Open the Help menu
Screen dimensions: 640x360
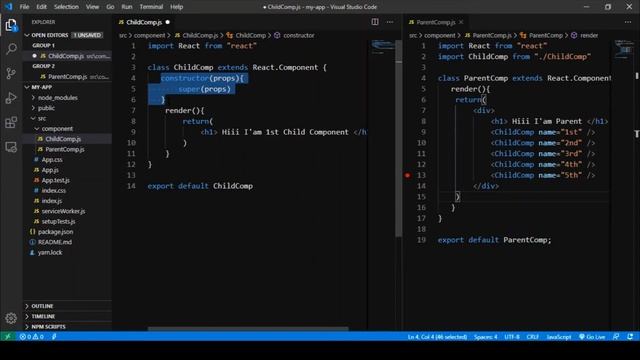pyautogui.click(x=176, y=7)
